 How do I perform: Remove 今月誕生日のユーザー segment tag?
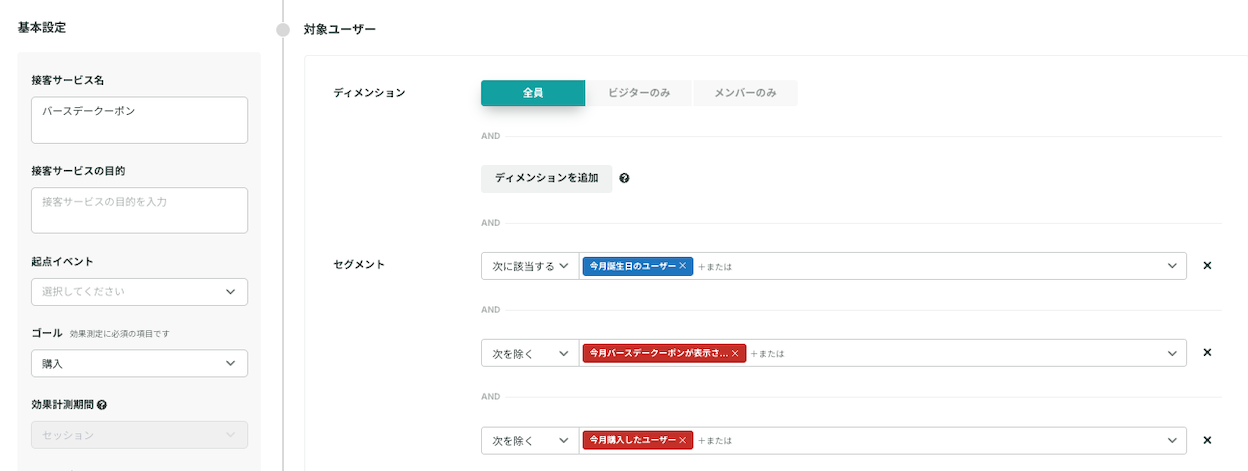(x=683, y=266)
